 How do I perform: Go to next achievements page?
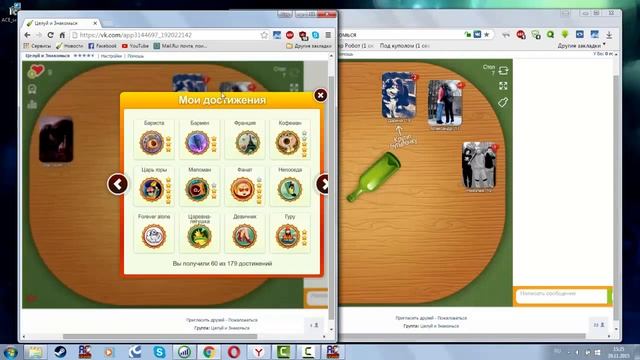(x=323, y=184)
